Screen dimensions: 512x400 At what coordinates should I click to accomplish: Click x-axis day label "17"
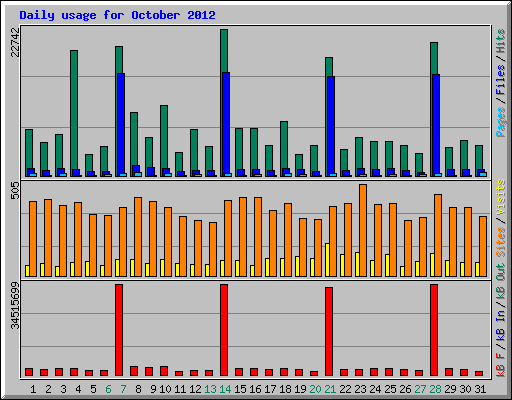point(270,389)
